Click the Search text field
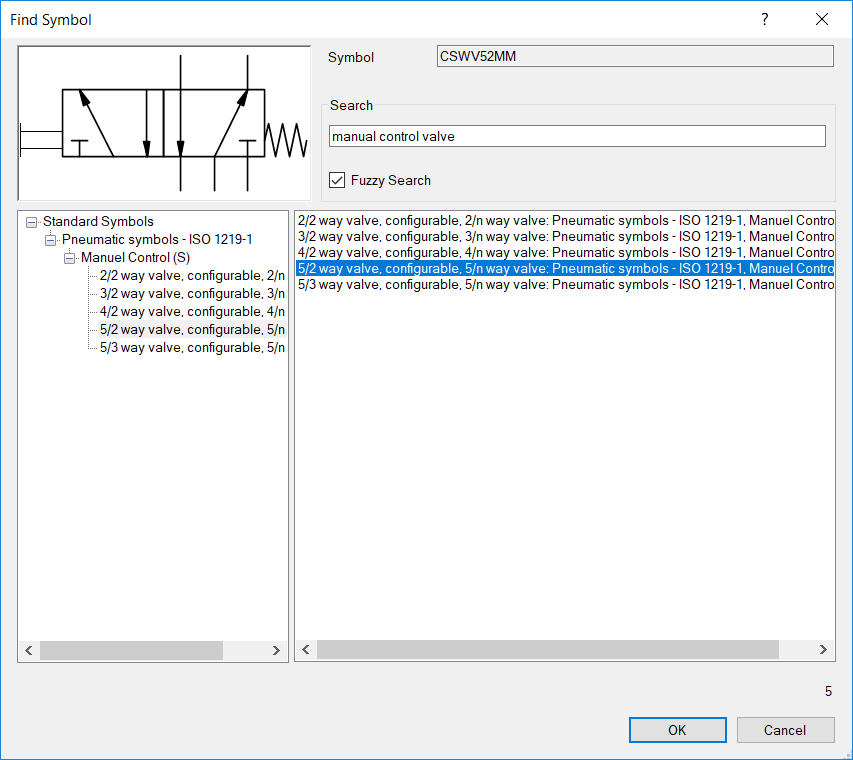Viewport: 853px width, 760px height. click(577, 136)
